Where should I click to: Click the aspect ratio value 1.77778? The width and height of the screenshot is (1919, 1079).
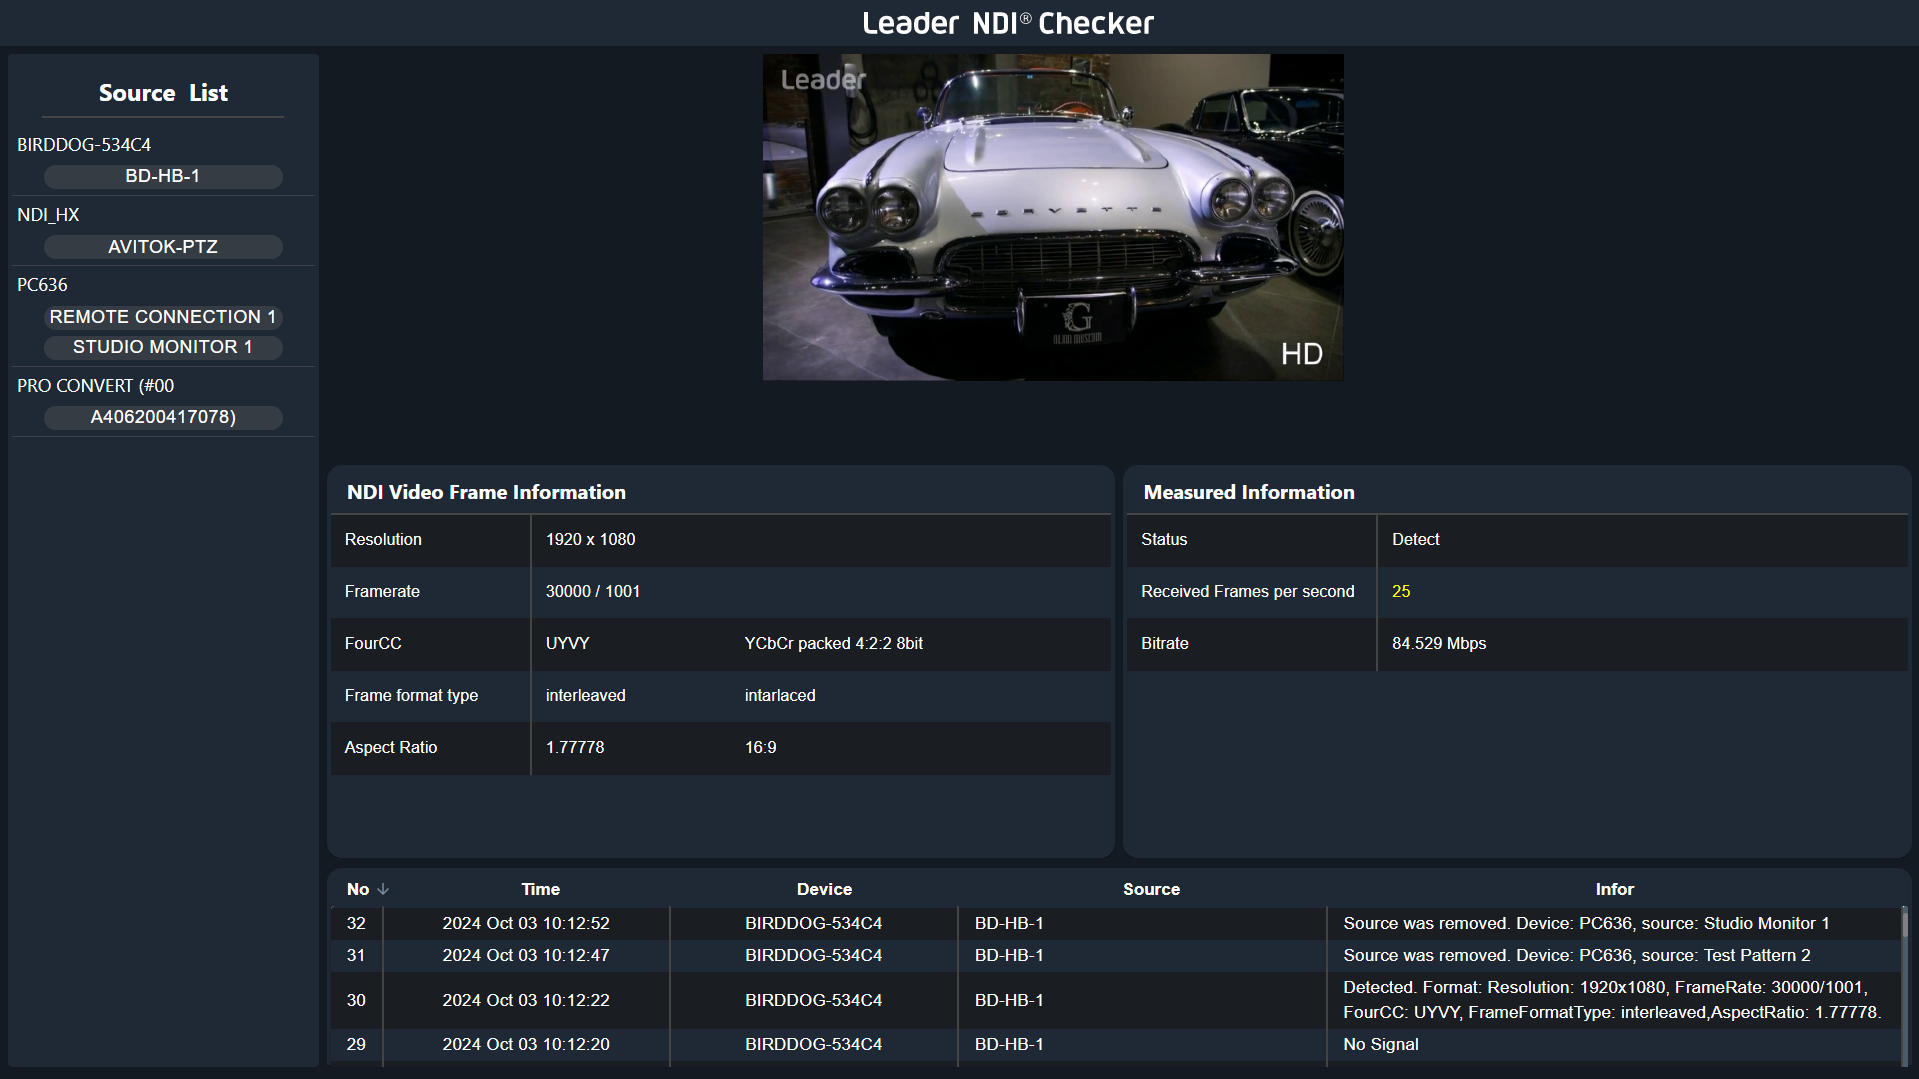tap(575, 747)
